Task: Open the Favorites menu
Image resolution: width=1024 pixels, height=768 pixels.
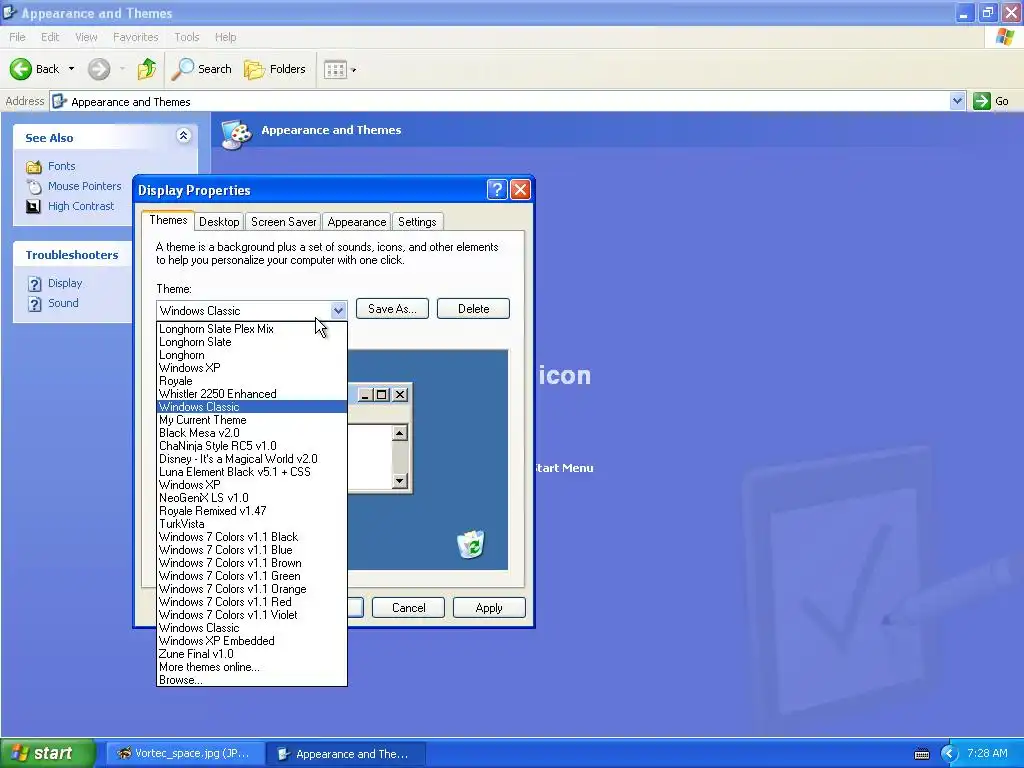Action: pyautogui.click(x=135, y=37)
